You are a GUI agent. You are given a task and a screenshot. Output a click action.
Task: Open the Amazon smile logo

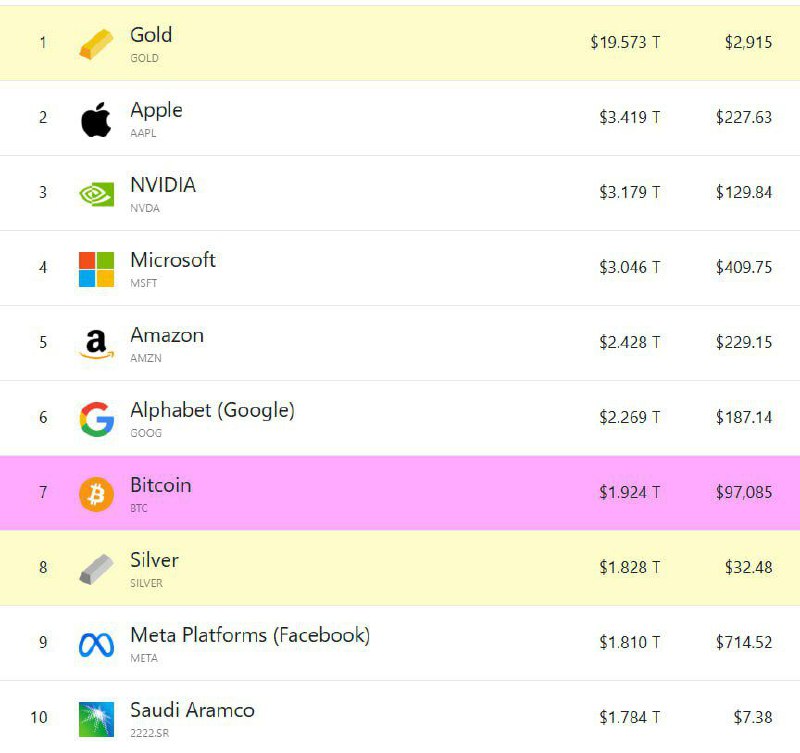[96, 344]
